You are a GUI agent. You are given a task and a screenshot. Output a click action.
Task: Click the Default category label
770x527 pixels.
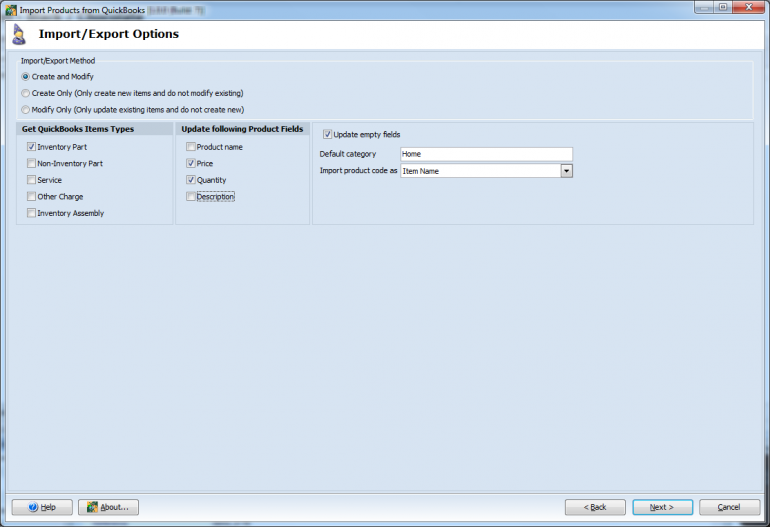tap(348, 154)
